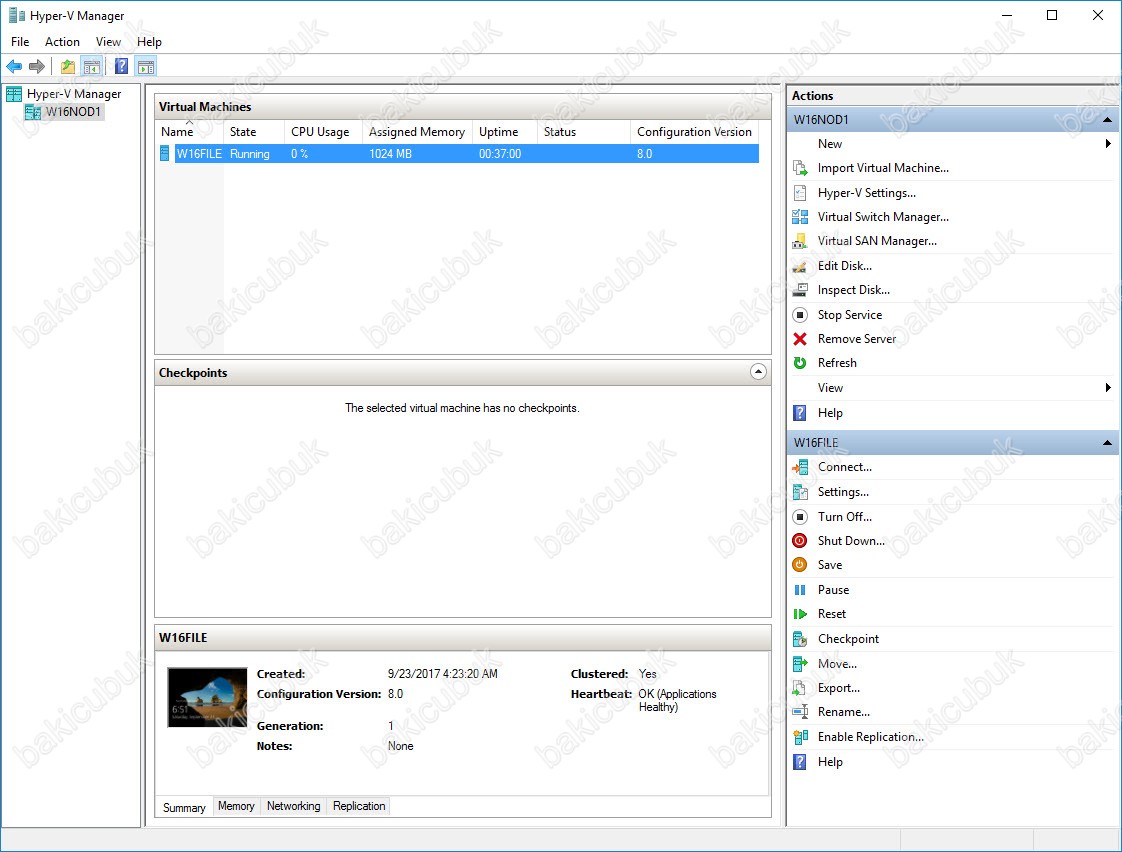Click the Forward arrow toolbar icon
This screenshot has width=1122, height=852.
tap(37, 67)
